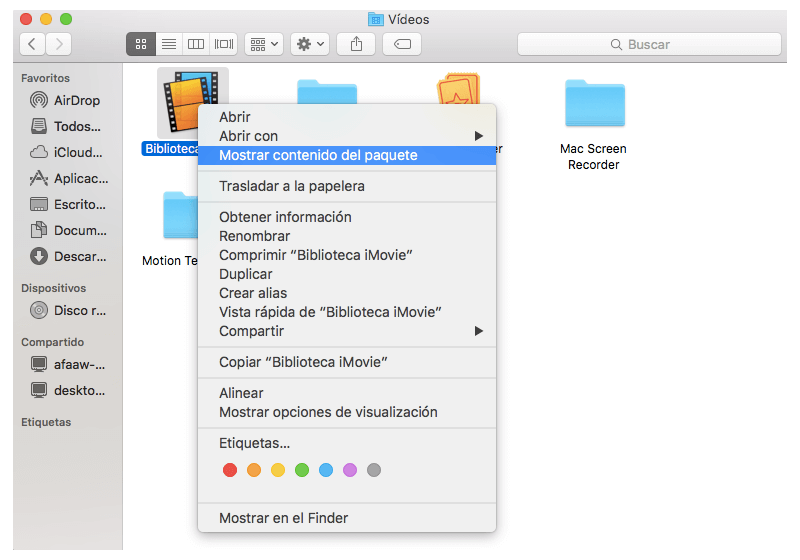Image resolution: width=800 pixels, height=560 pixels.
Task: Choose Mostrar contenido del paquete
Action: pos(347,155)
